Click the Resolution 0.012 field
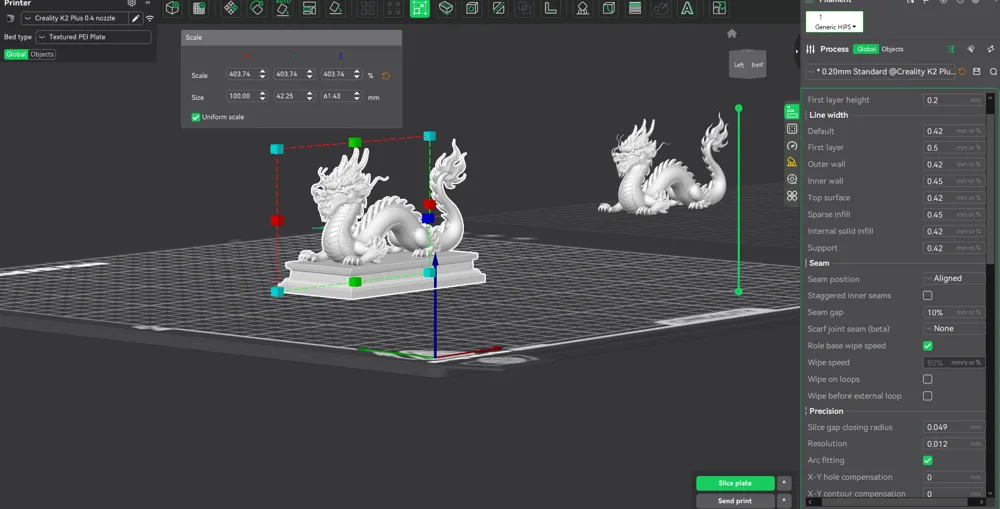The height and width of the screenshot is (509, 1000). pos(953,444)
